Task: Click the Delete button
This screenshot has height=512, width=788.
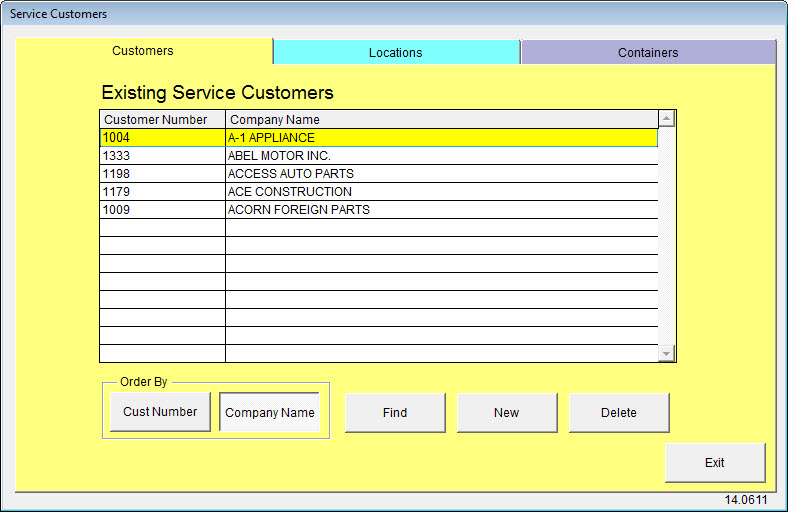Action: coord(619,413)
